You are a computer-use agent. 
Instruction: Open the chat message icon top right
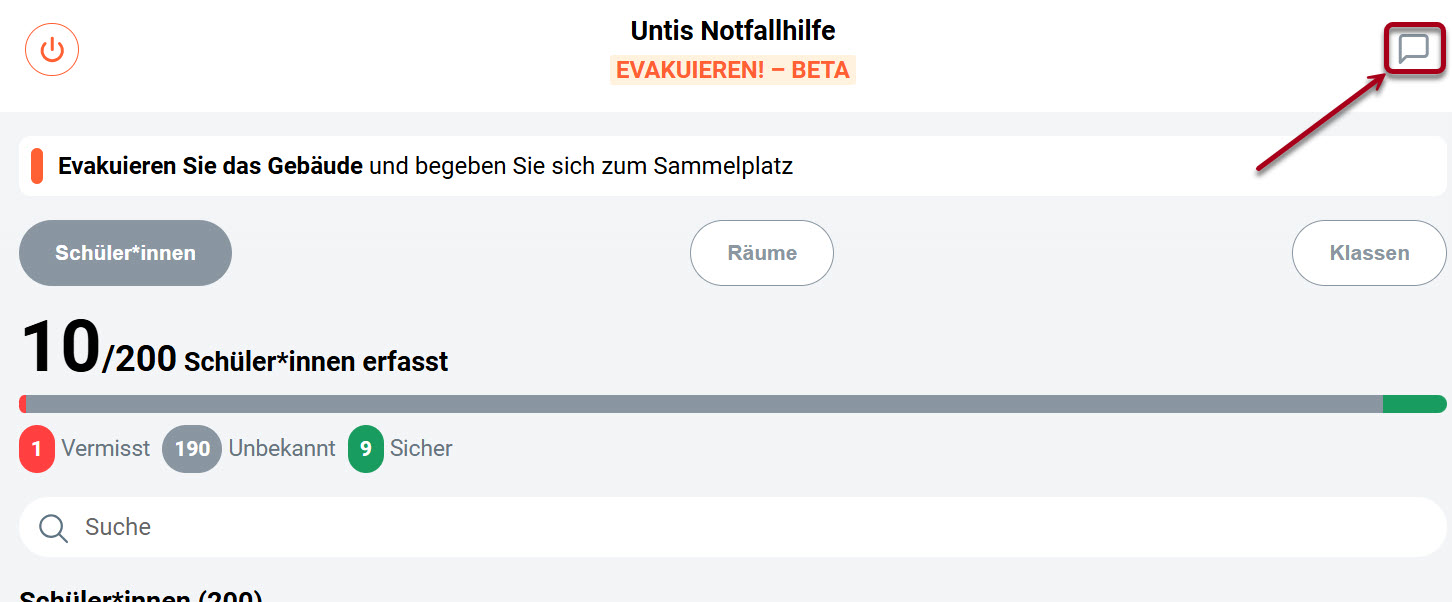1413,49
